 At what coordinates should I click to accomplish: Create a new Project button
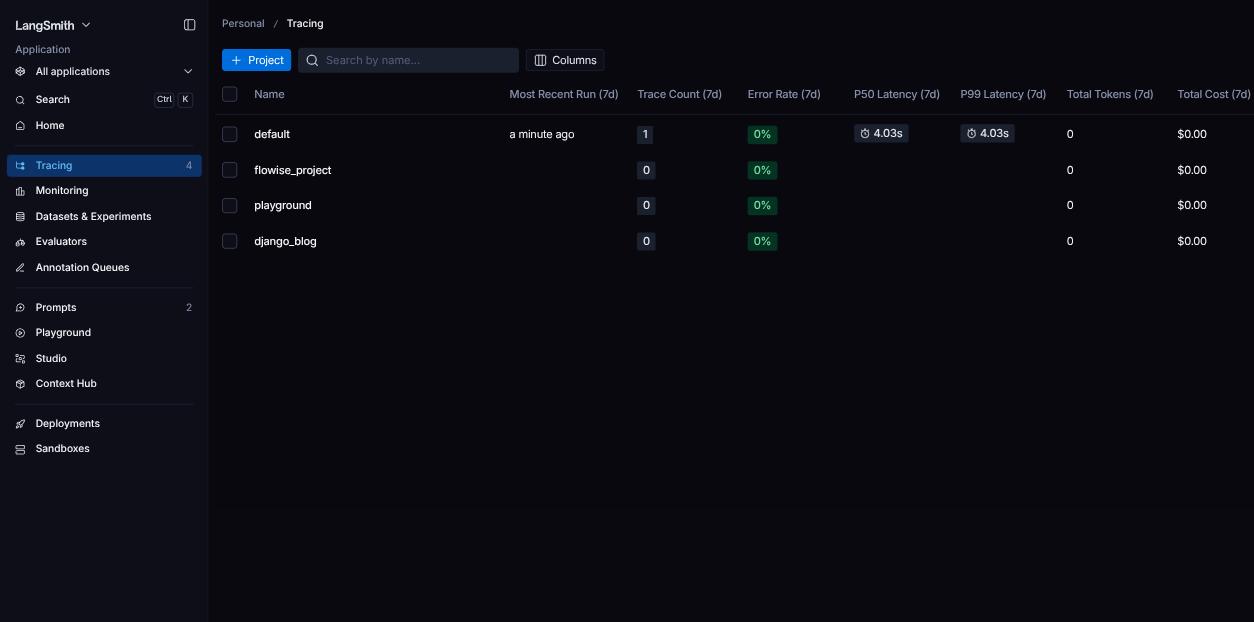pos(256,60)
